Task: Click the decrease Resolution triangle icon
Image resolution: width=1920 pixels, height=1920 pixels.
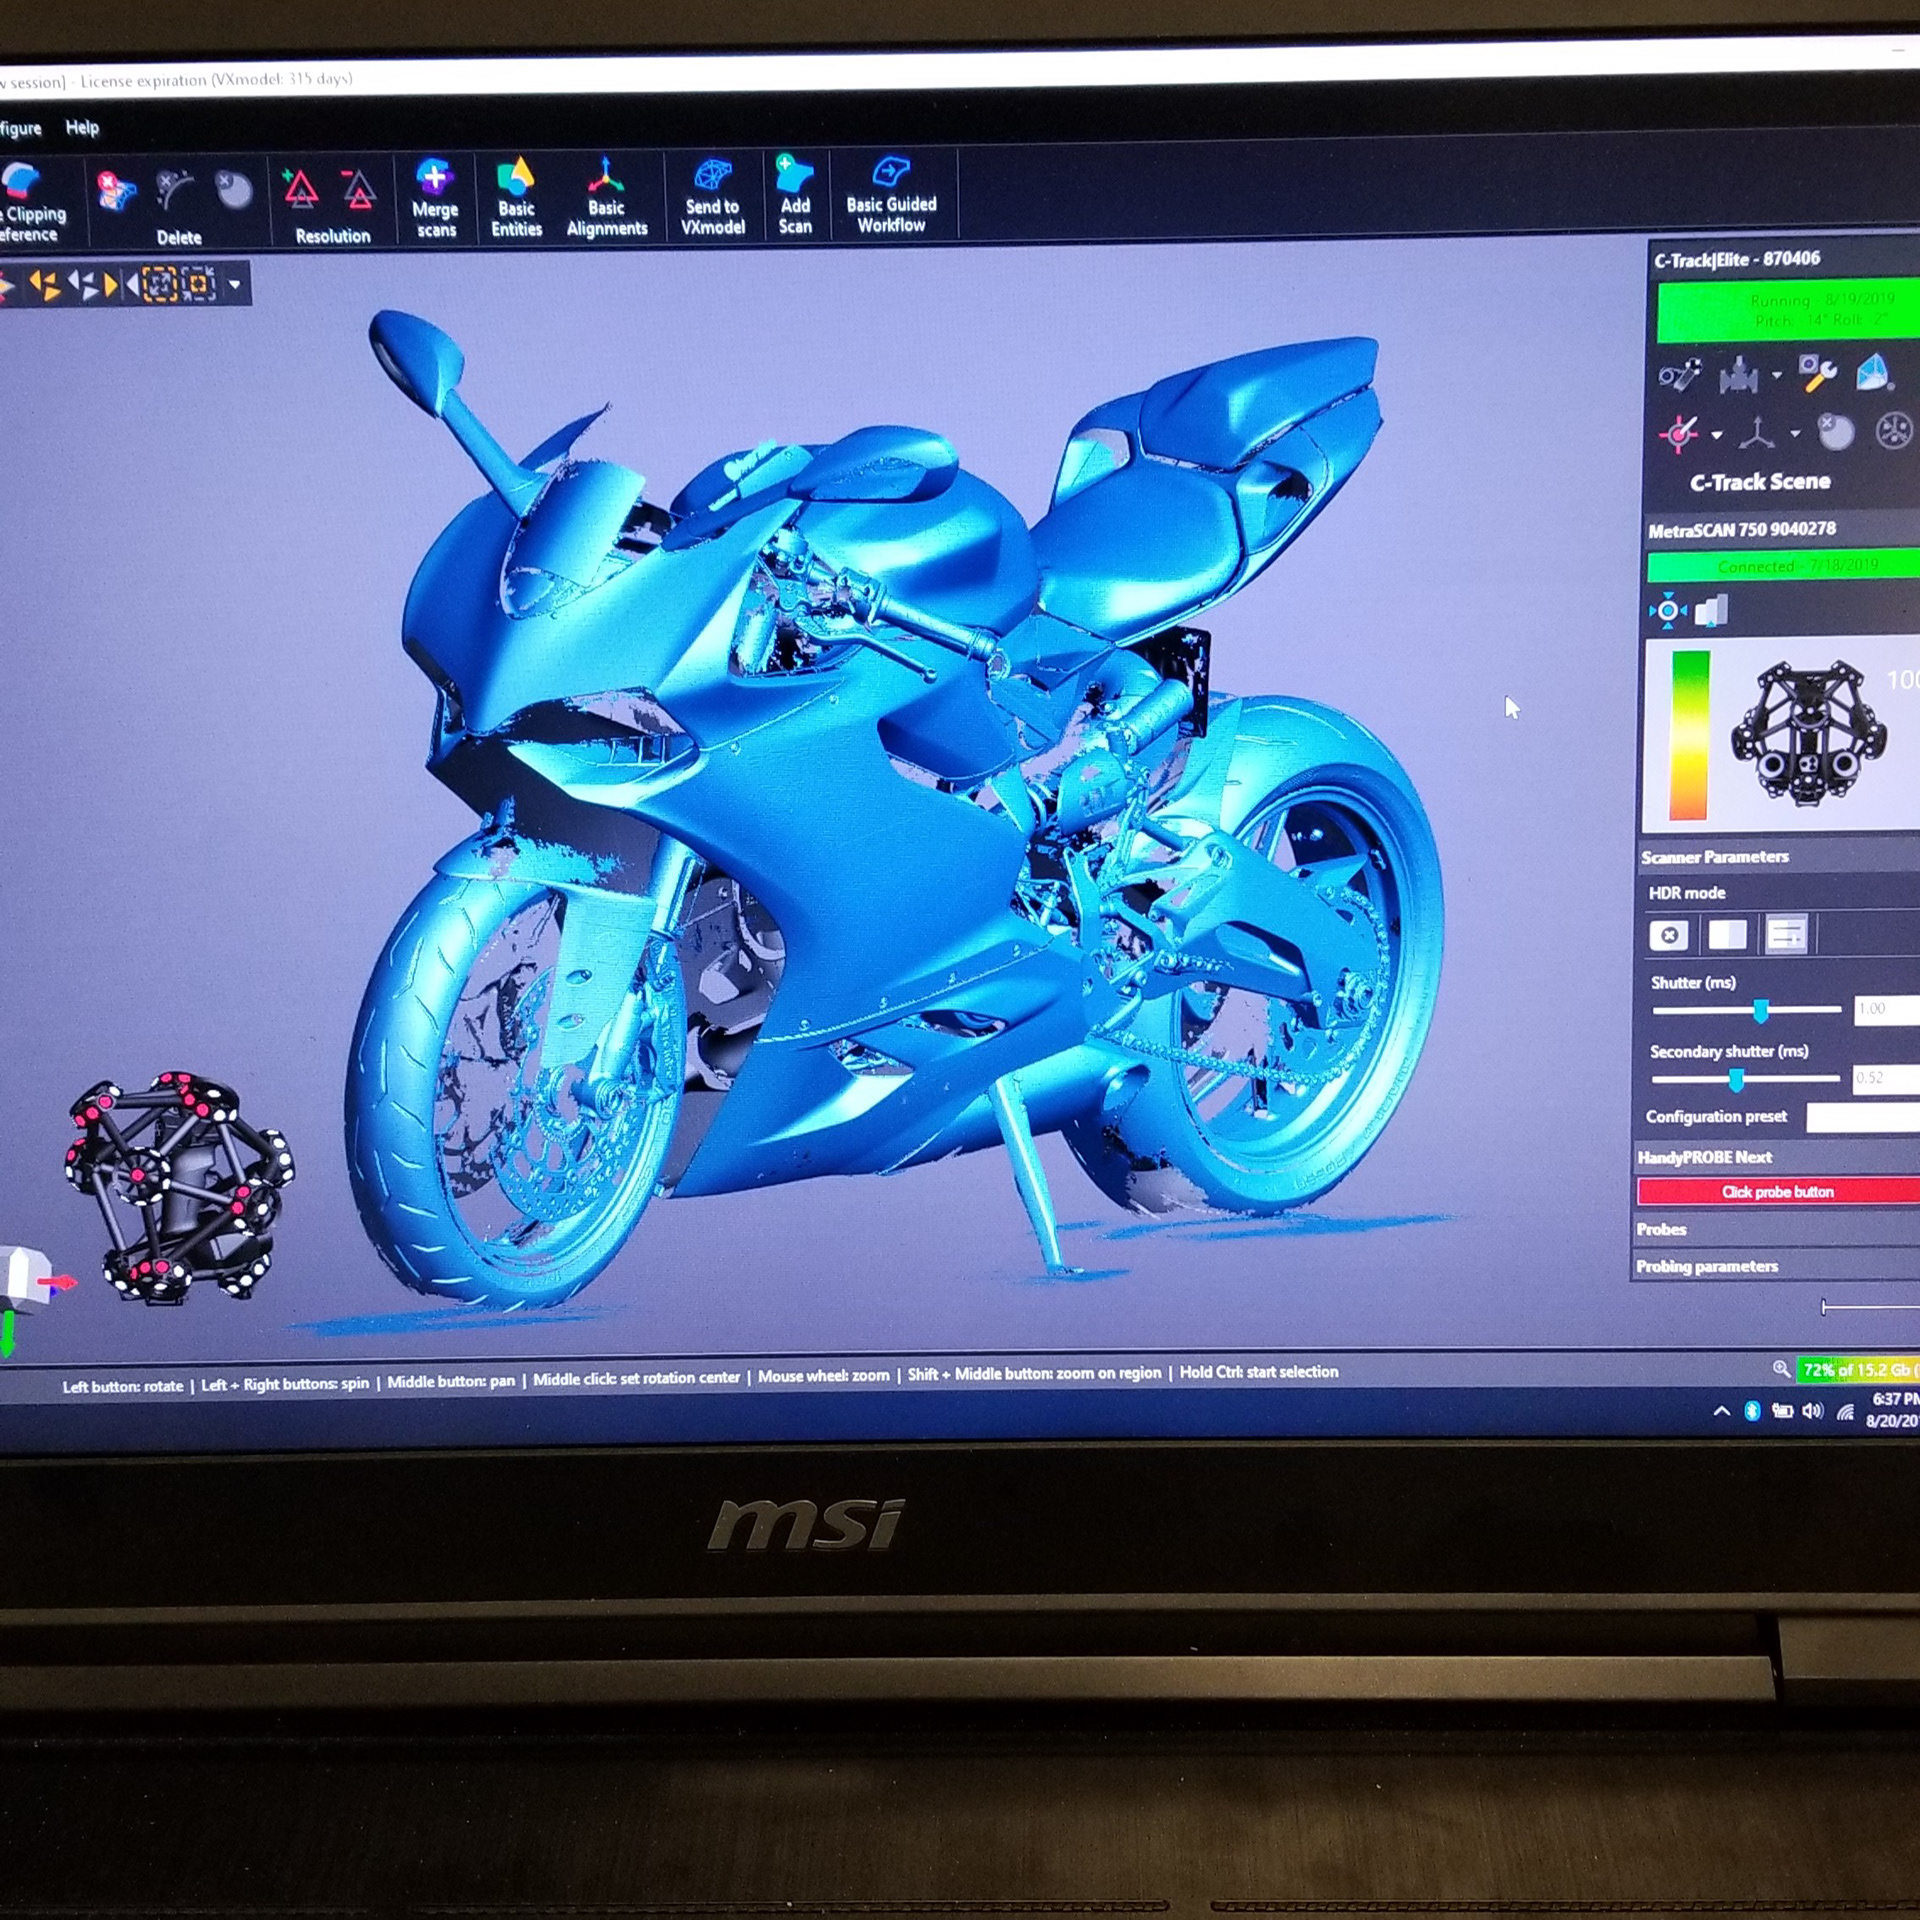Action: 358,188
